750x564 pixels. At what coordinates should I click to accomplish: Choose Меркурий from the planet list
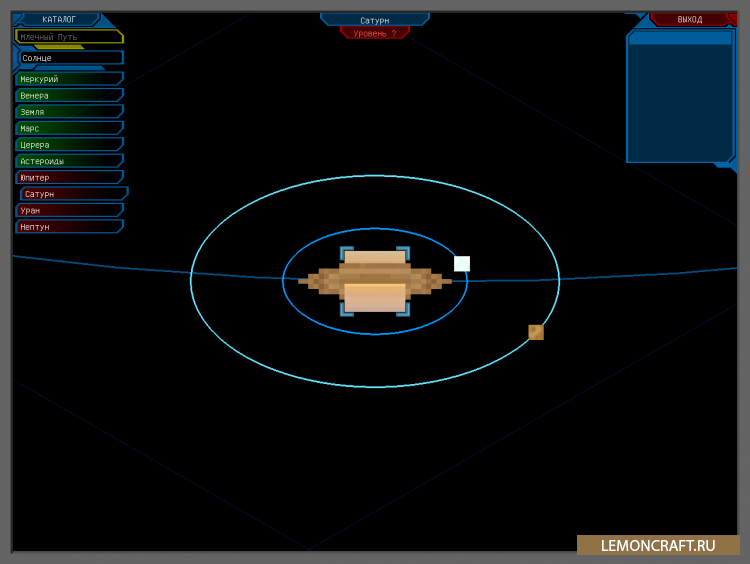[x=68, y=79]
